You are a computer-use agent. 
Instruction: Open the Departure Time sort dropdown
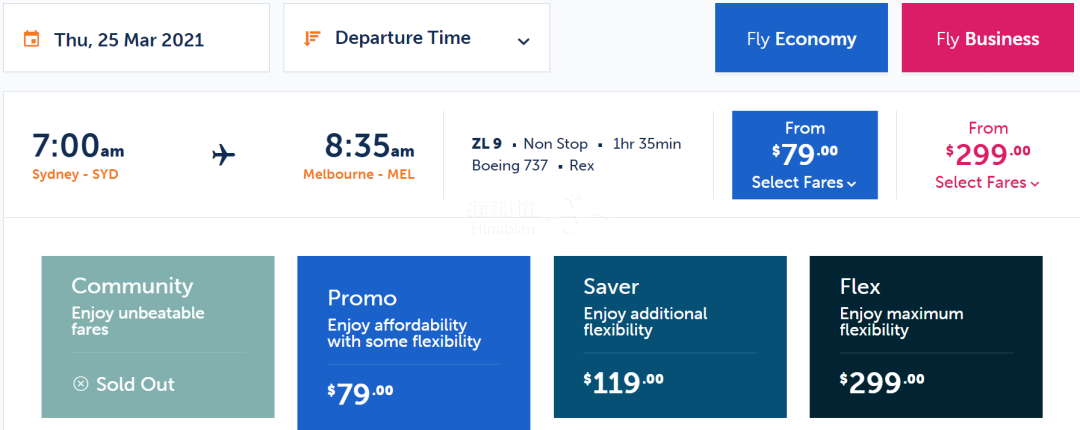pyautogui.click(x=417, y=38)
